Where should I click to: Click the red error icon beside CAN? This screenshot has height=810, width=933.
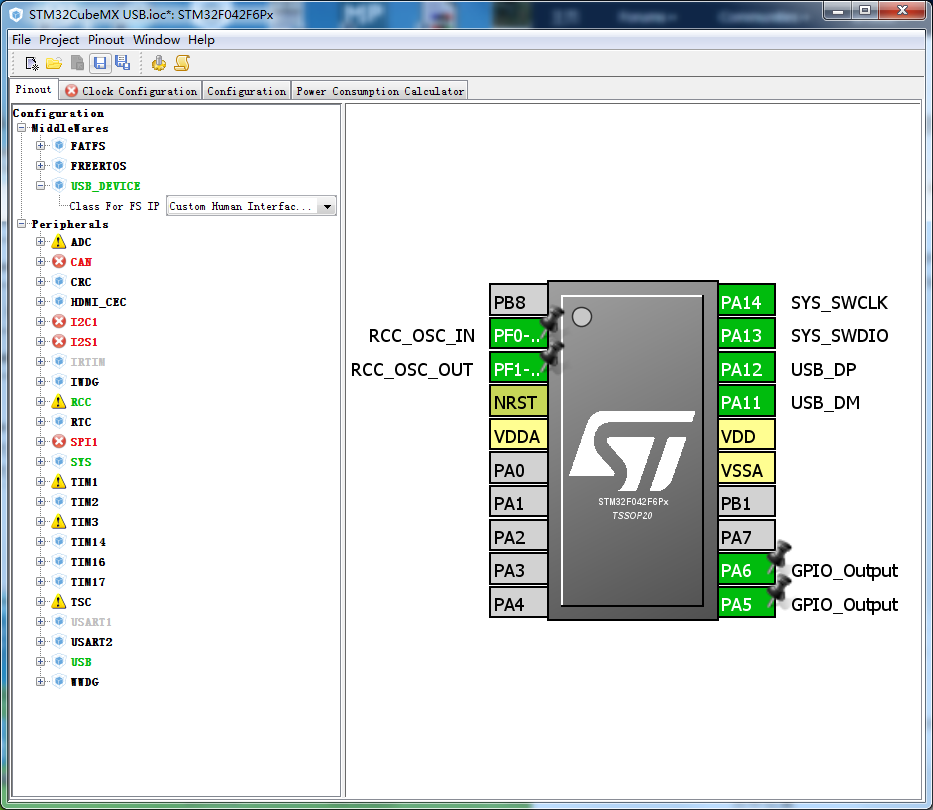(x=58, y=262)
